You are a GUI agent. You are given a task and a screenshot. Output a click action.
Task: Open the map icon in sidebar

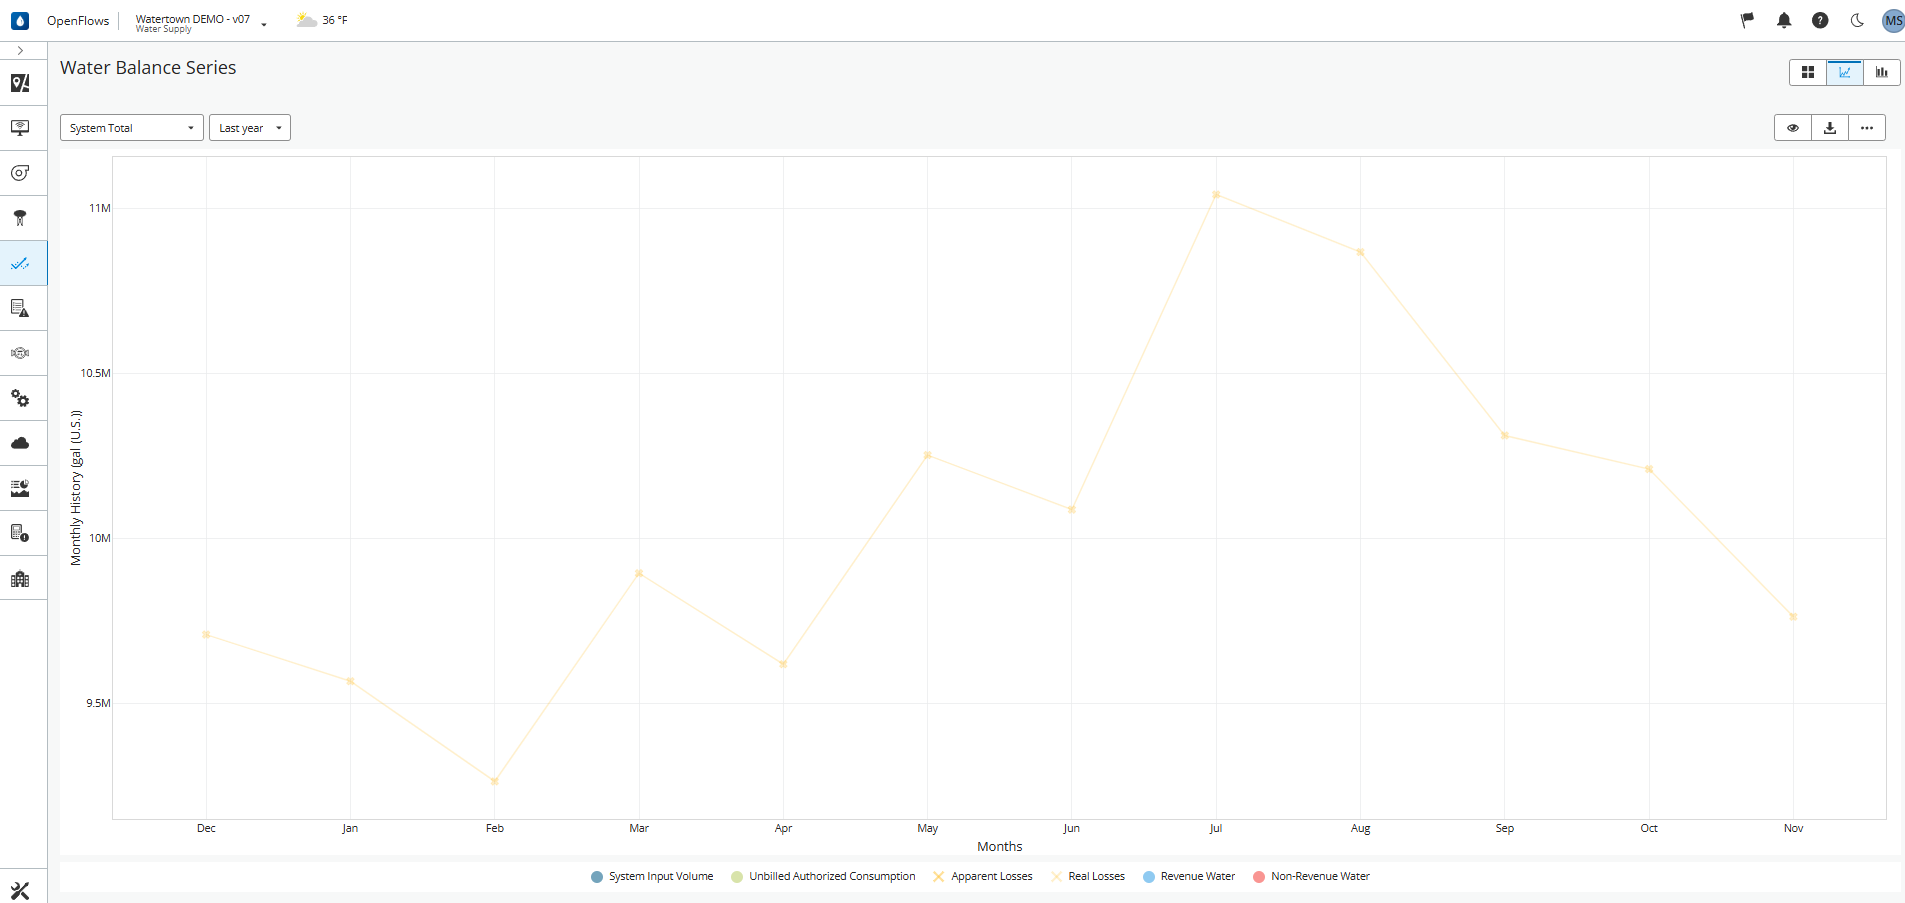coord(20,83)
